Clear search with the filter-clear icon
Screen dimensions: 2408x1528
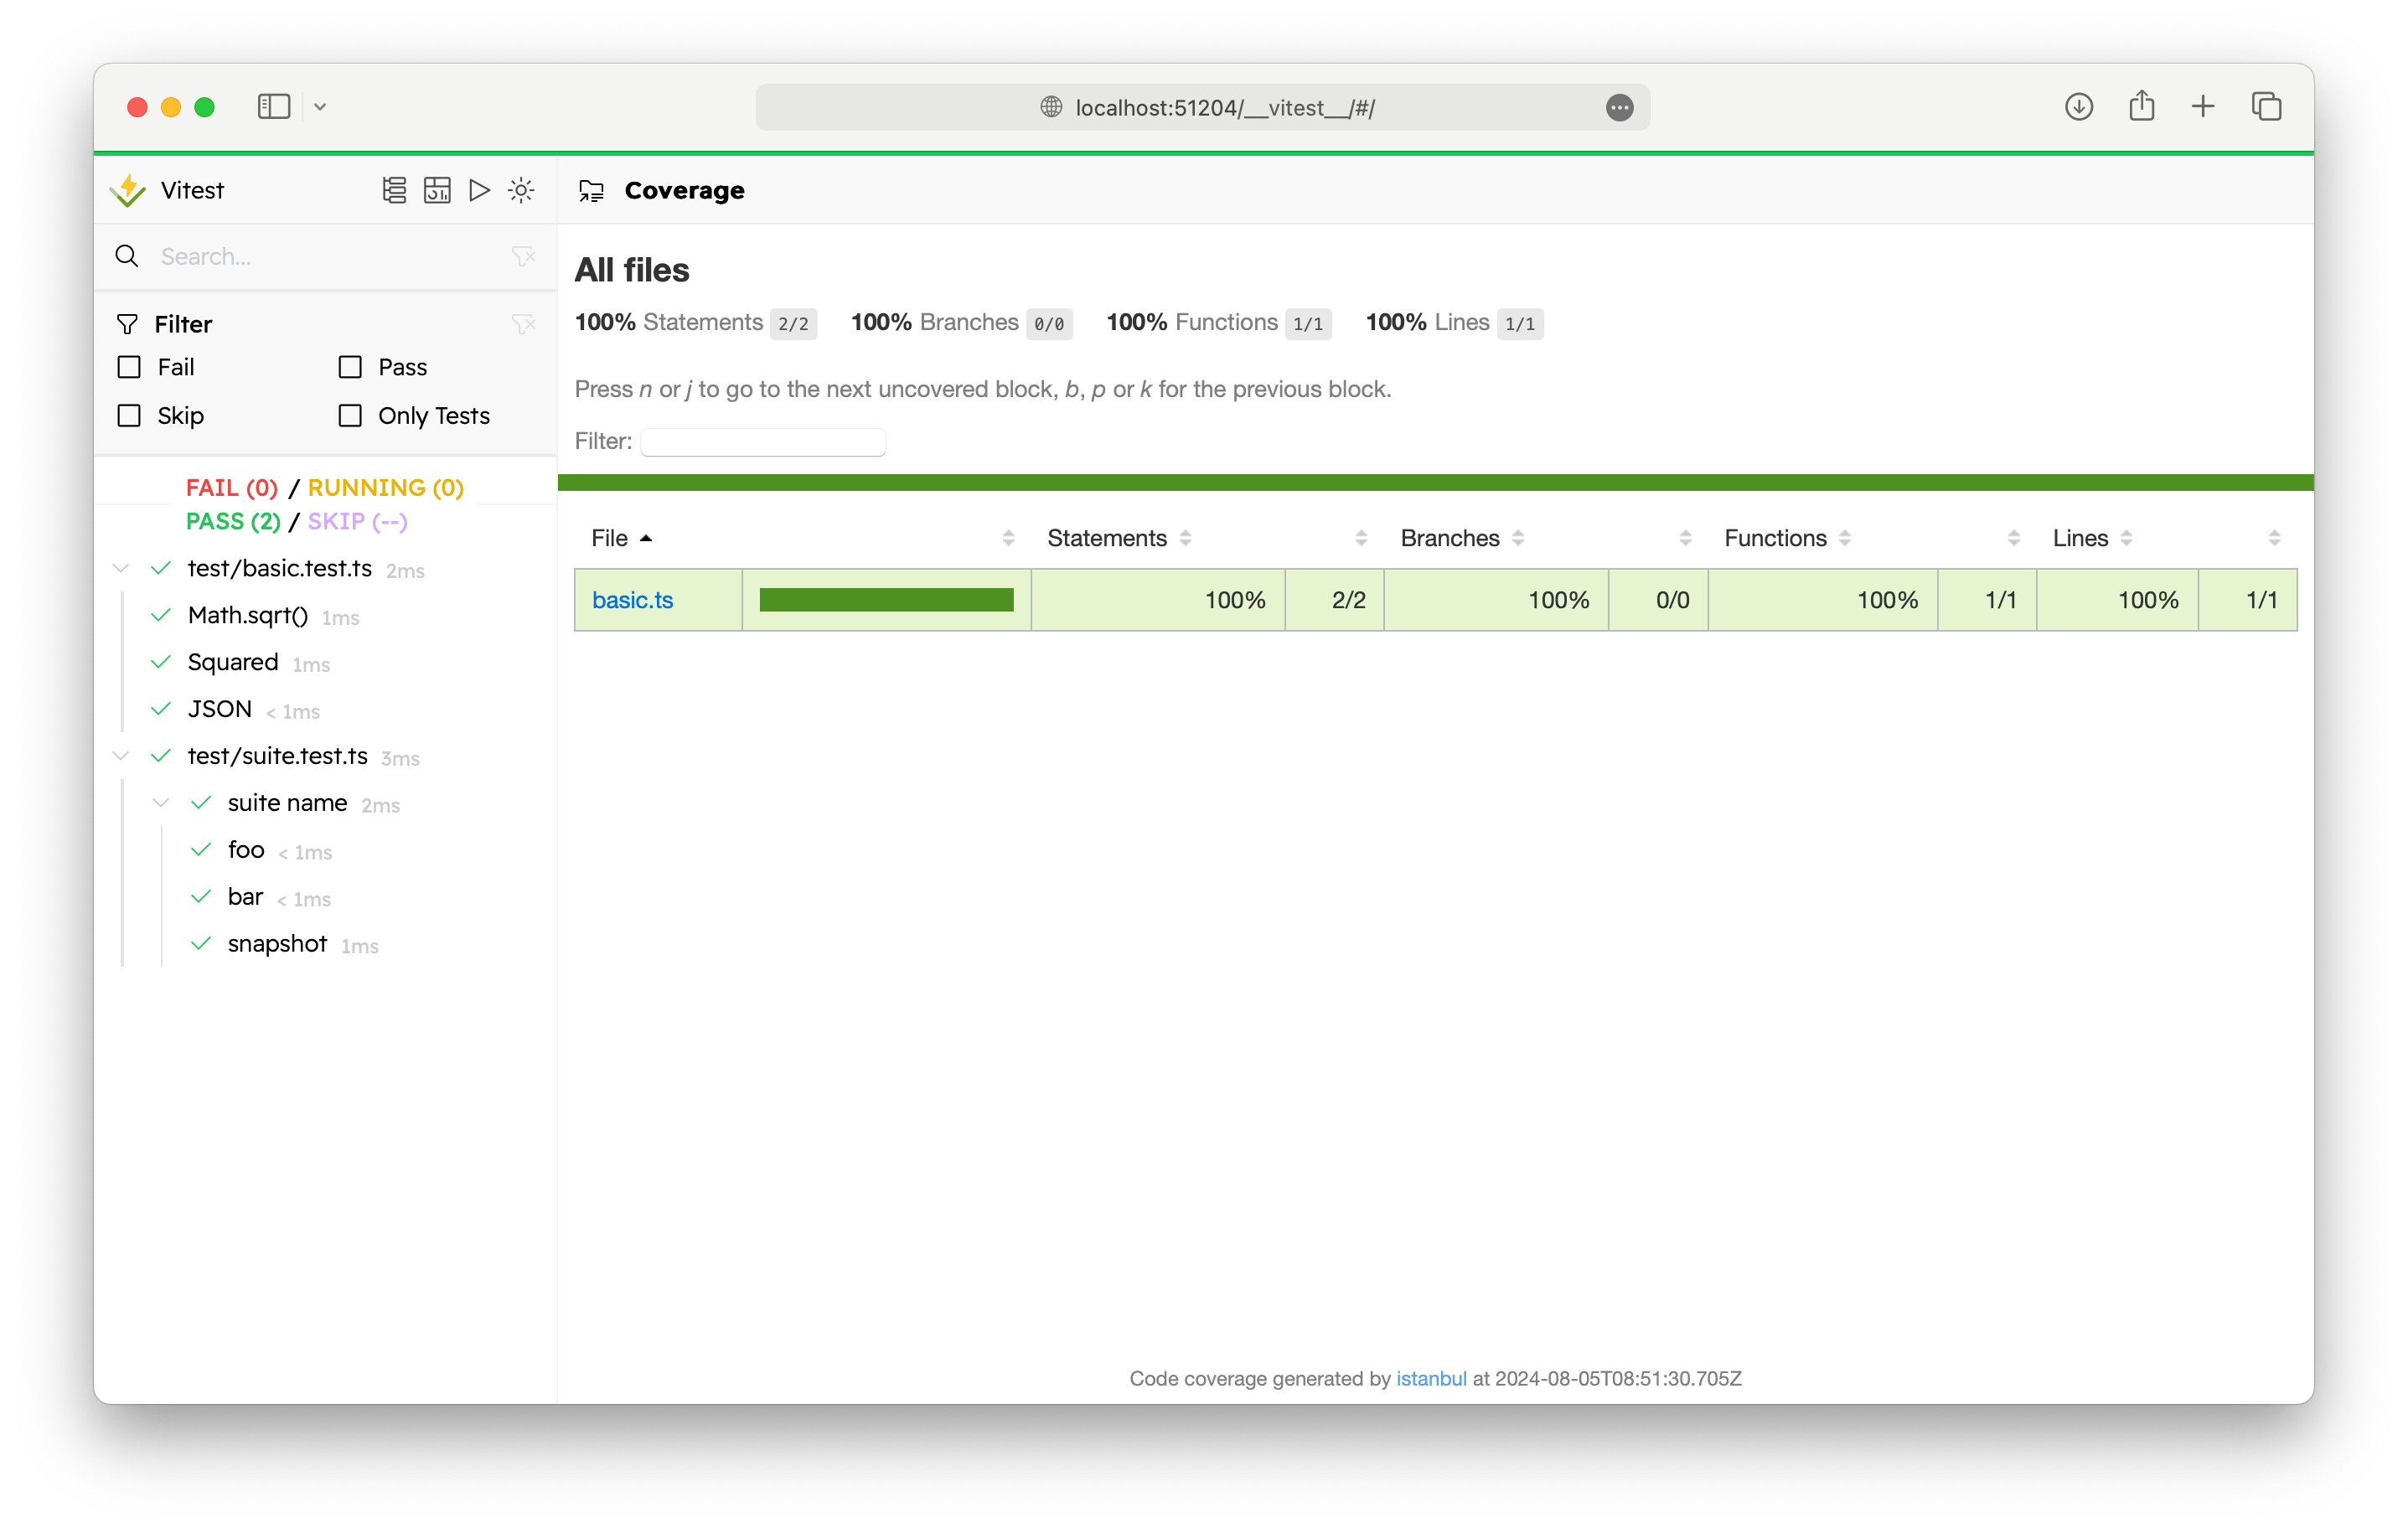(x=524, y=256)
